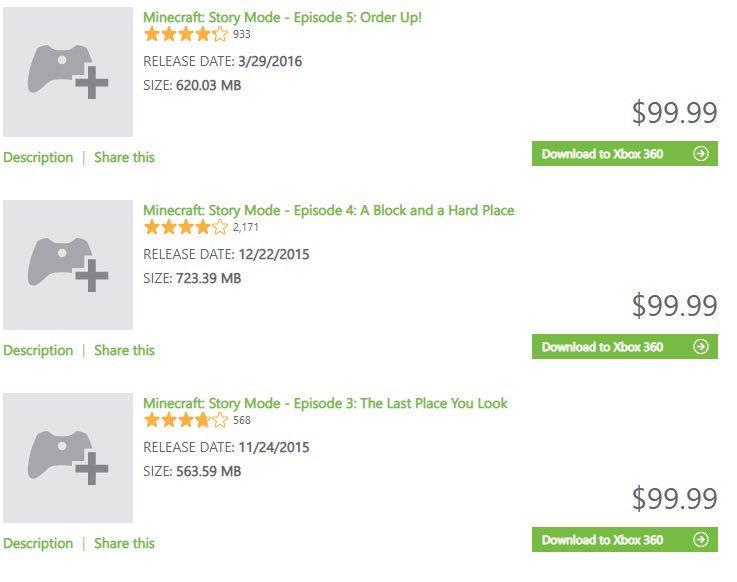The height and width of the screenshot is (582, 737).
Task: Click the Episode 4 controller placeholder thumbnail
Action: tap(68, 265)
